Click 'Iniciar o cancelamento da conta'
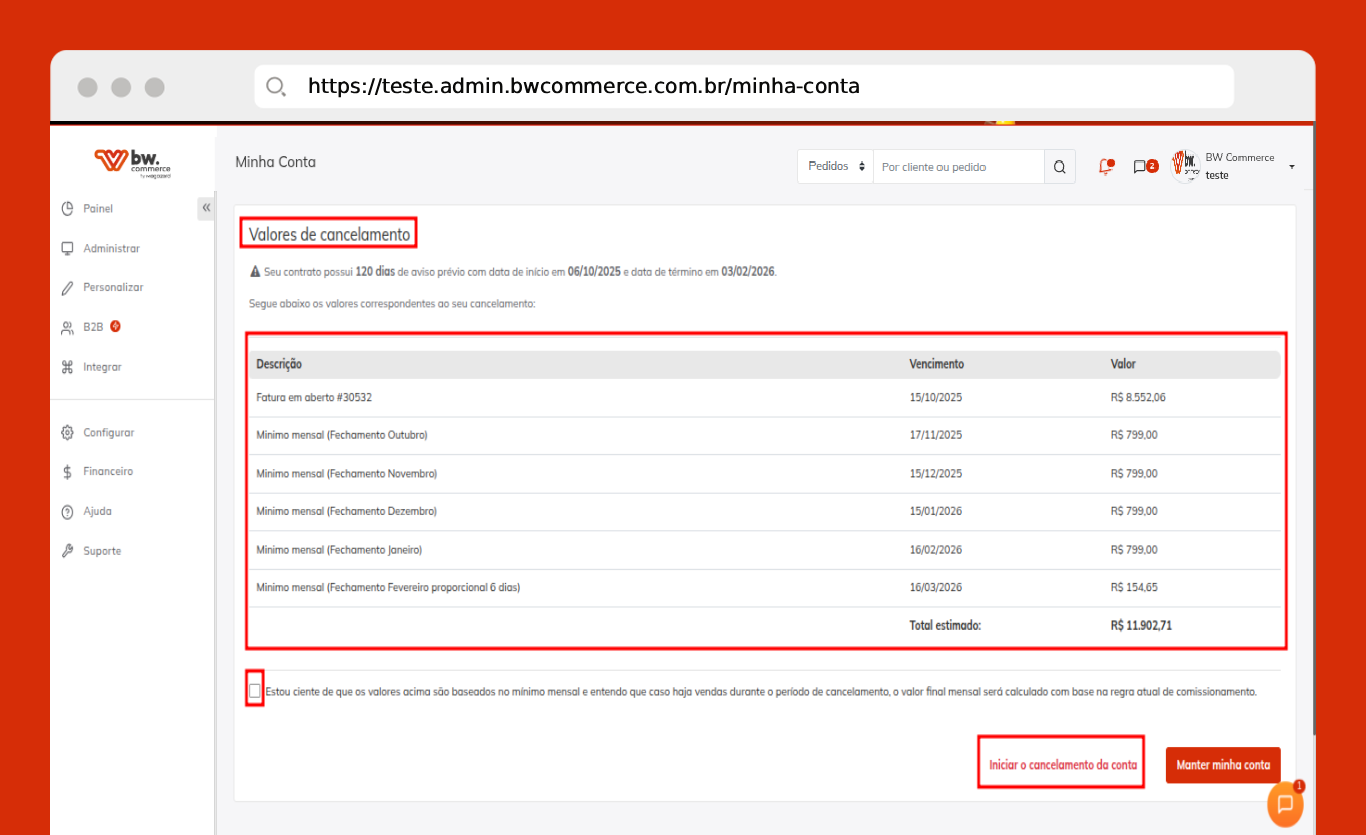1366x835 pixels. (1062, 765)
